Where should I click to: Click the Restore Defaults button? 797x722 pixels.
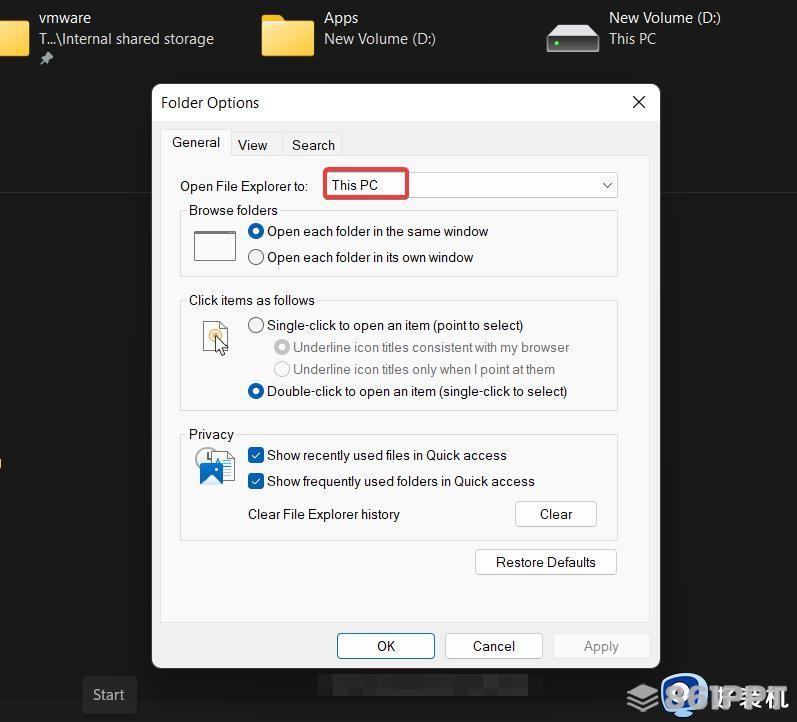click(545, 562)
